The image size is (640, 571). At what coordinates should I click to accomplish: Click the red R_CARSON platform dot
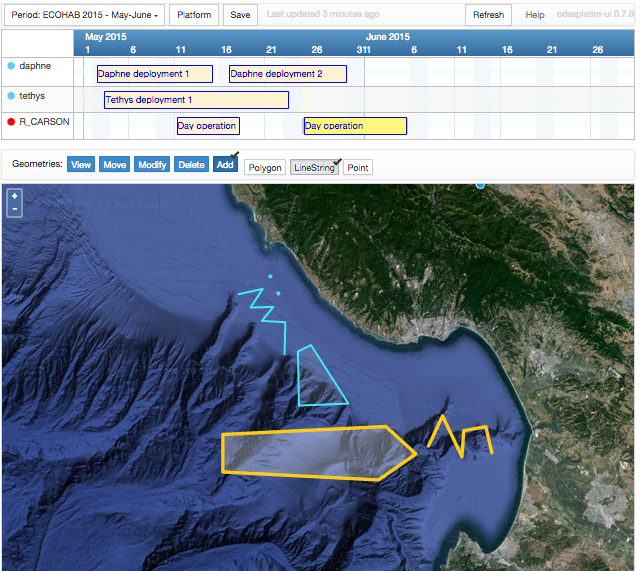coord(11,123)
